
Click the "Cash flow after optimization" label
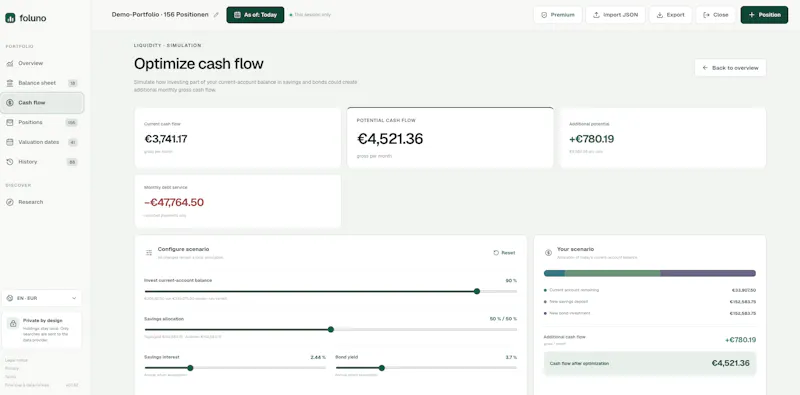(x=579, y=363)
